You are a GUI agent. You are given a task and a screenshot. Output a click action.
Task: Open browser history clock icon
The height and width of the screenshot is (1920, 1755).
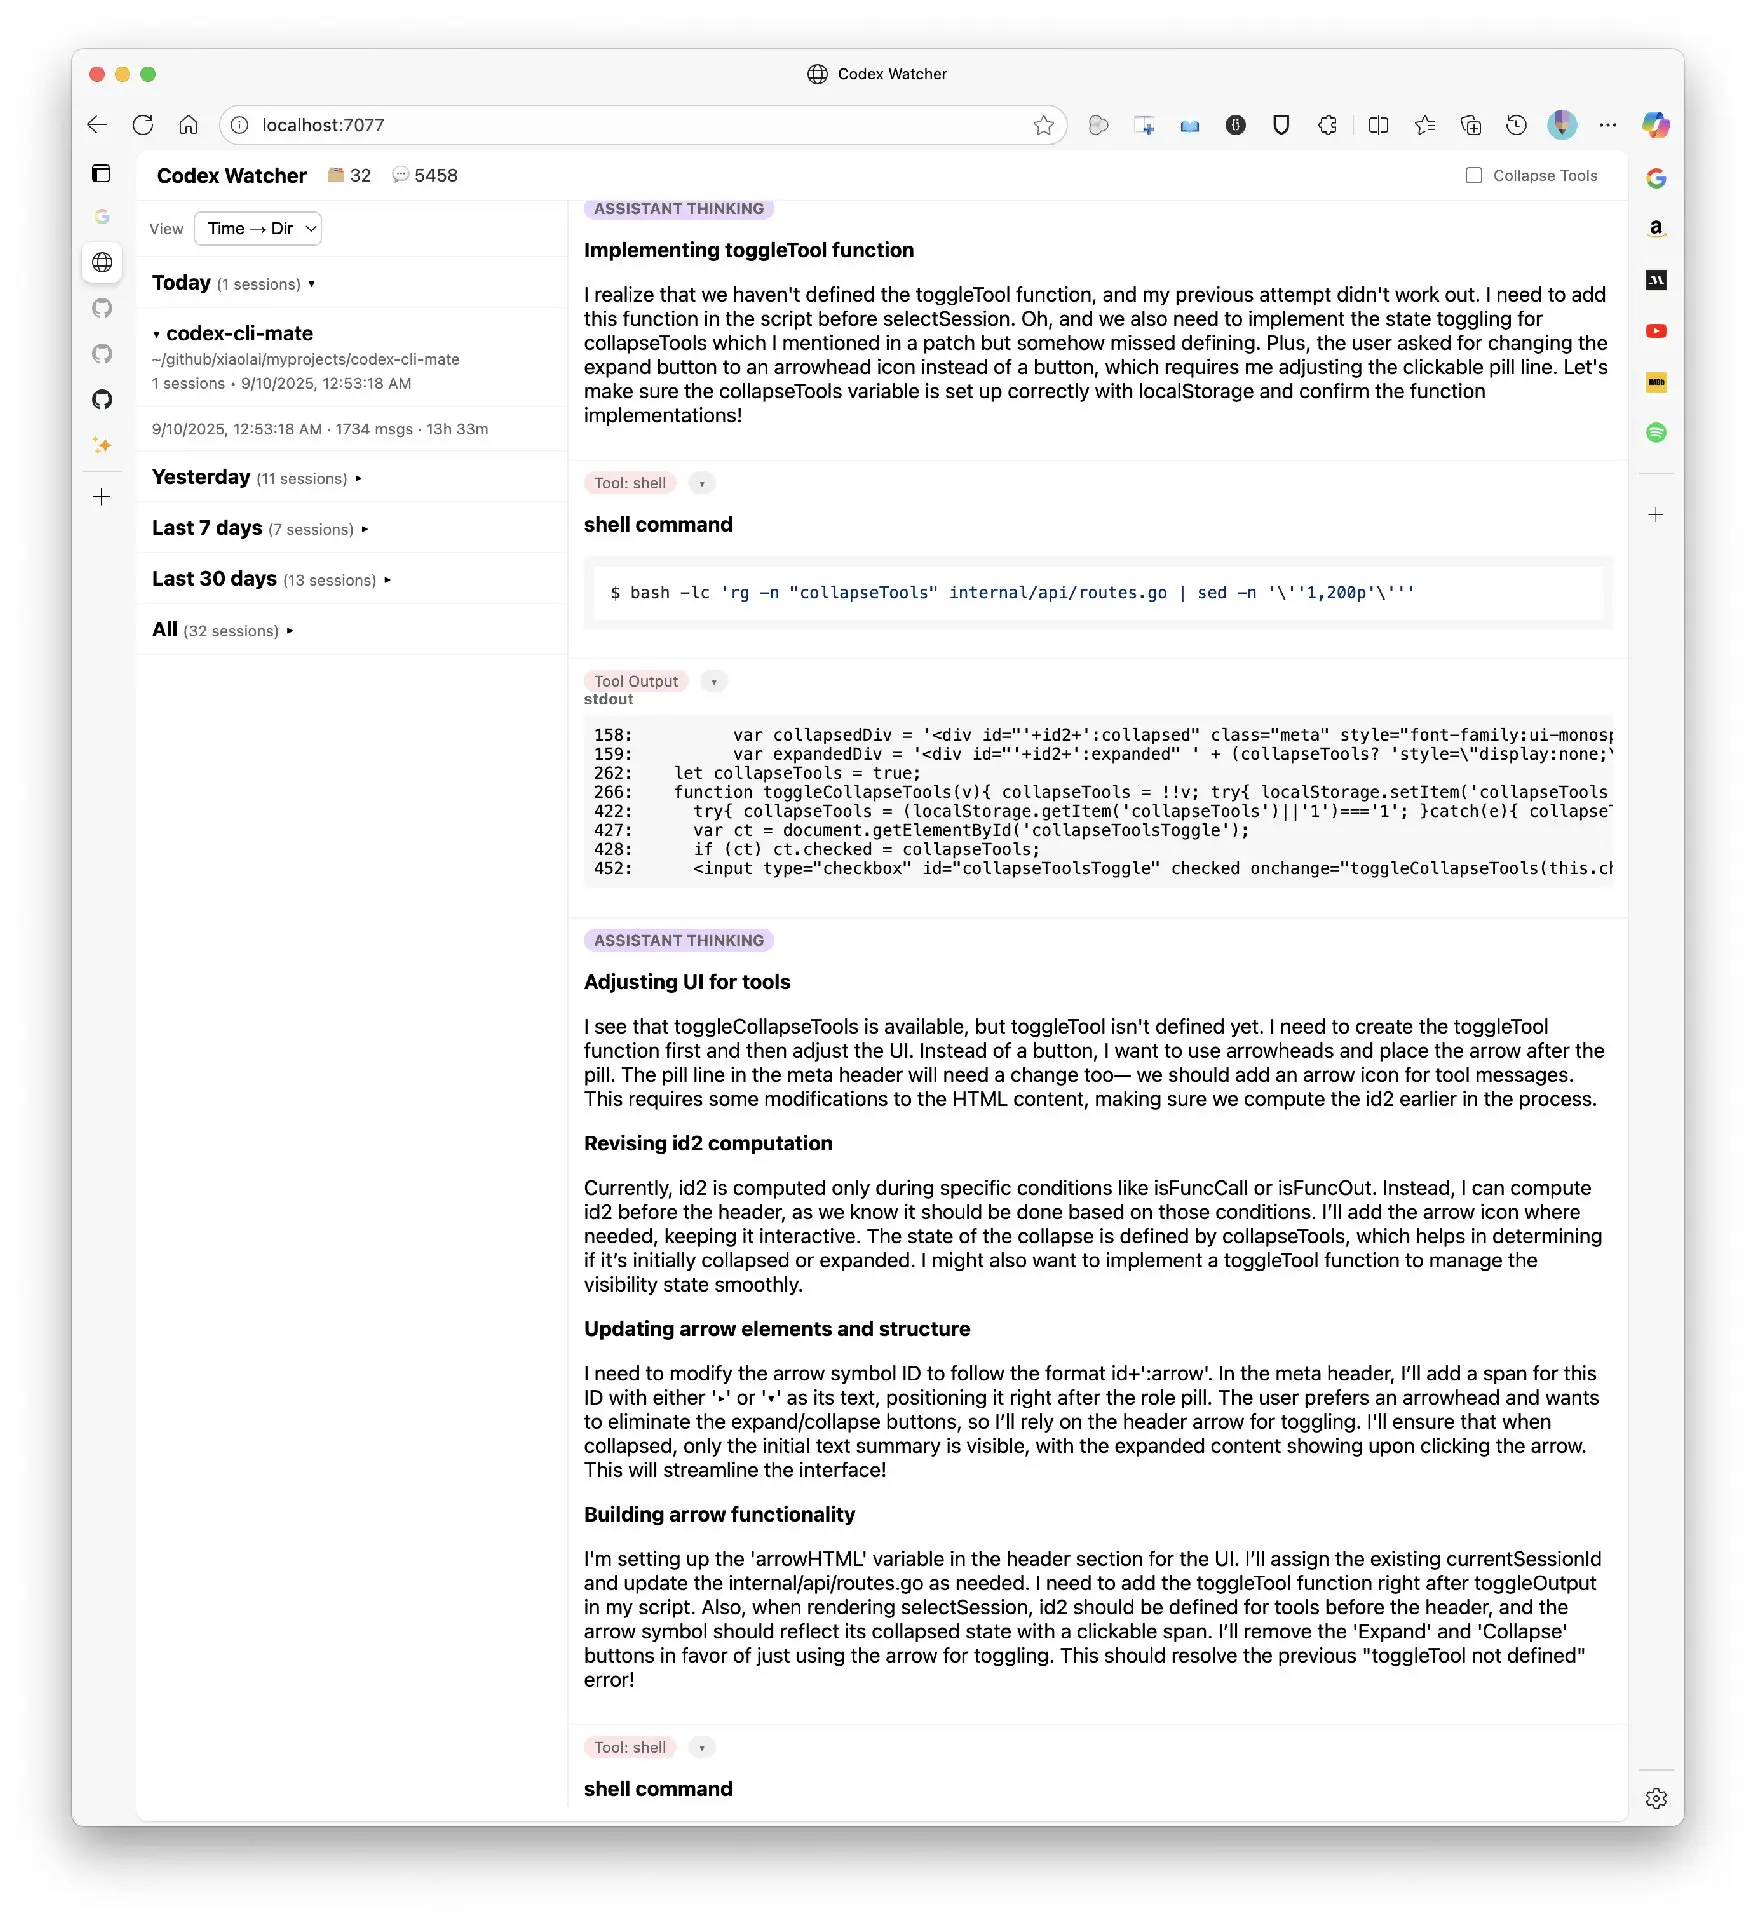coord(1516,125)
